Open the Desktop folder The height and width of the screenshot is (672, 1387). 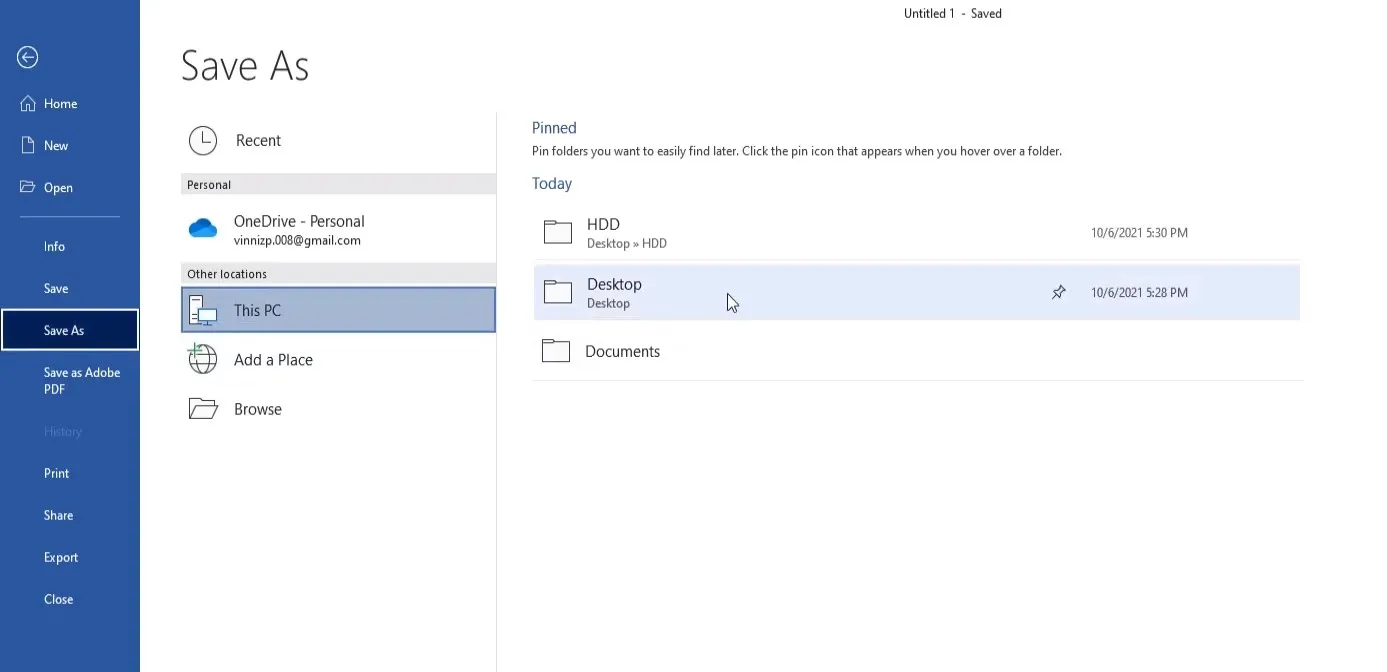[x=614, y=290]
